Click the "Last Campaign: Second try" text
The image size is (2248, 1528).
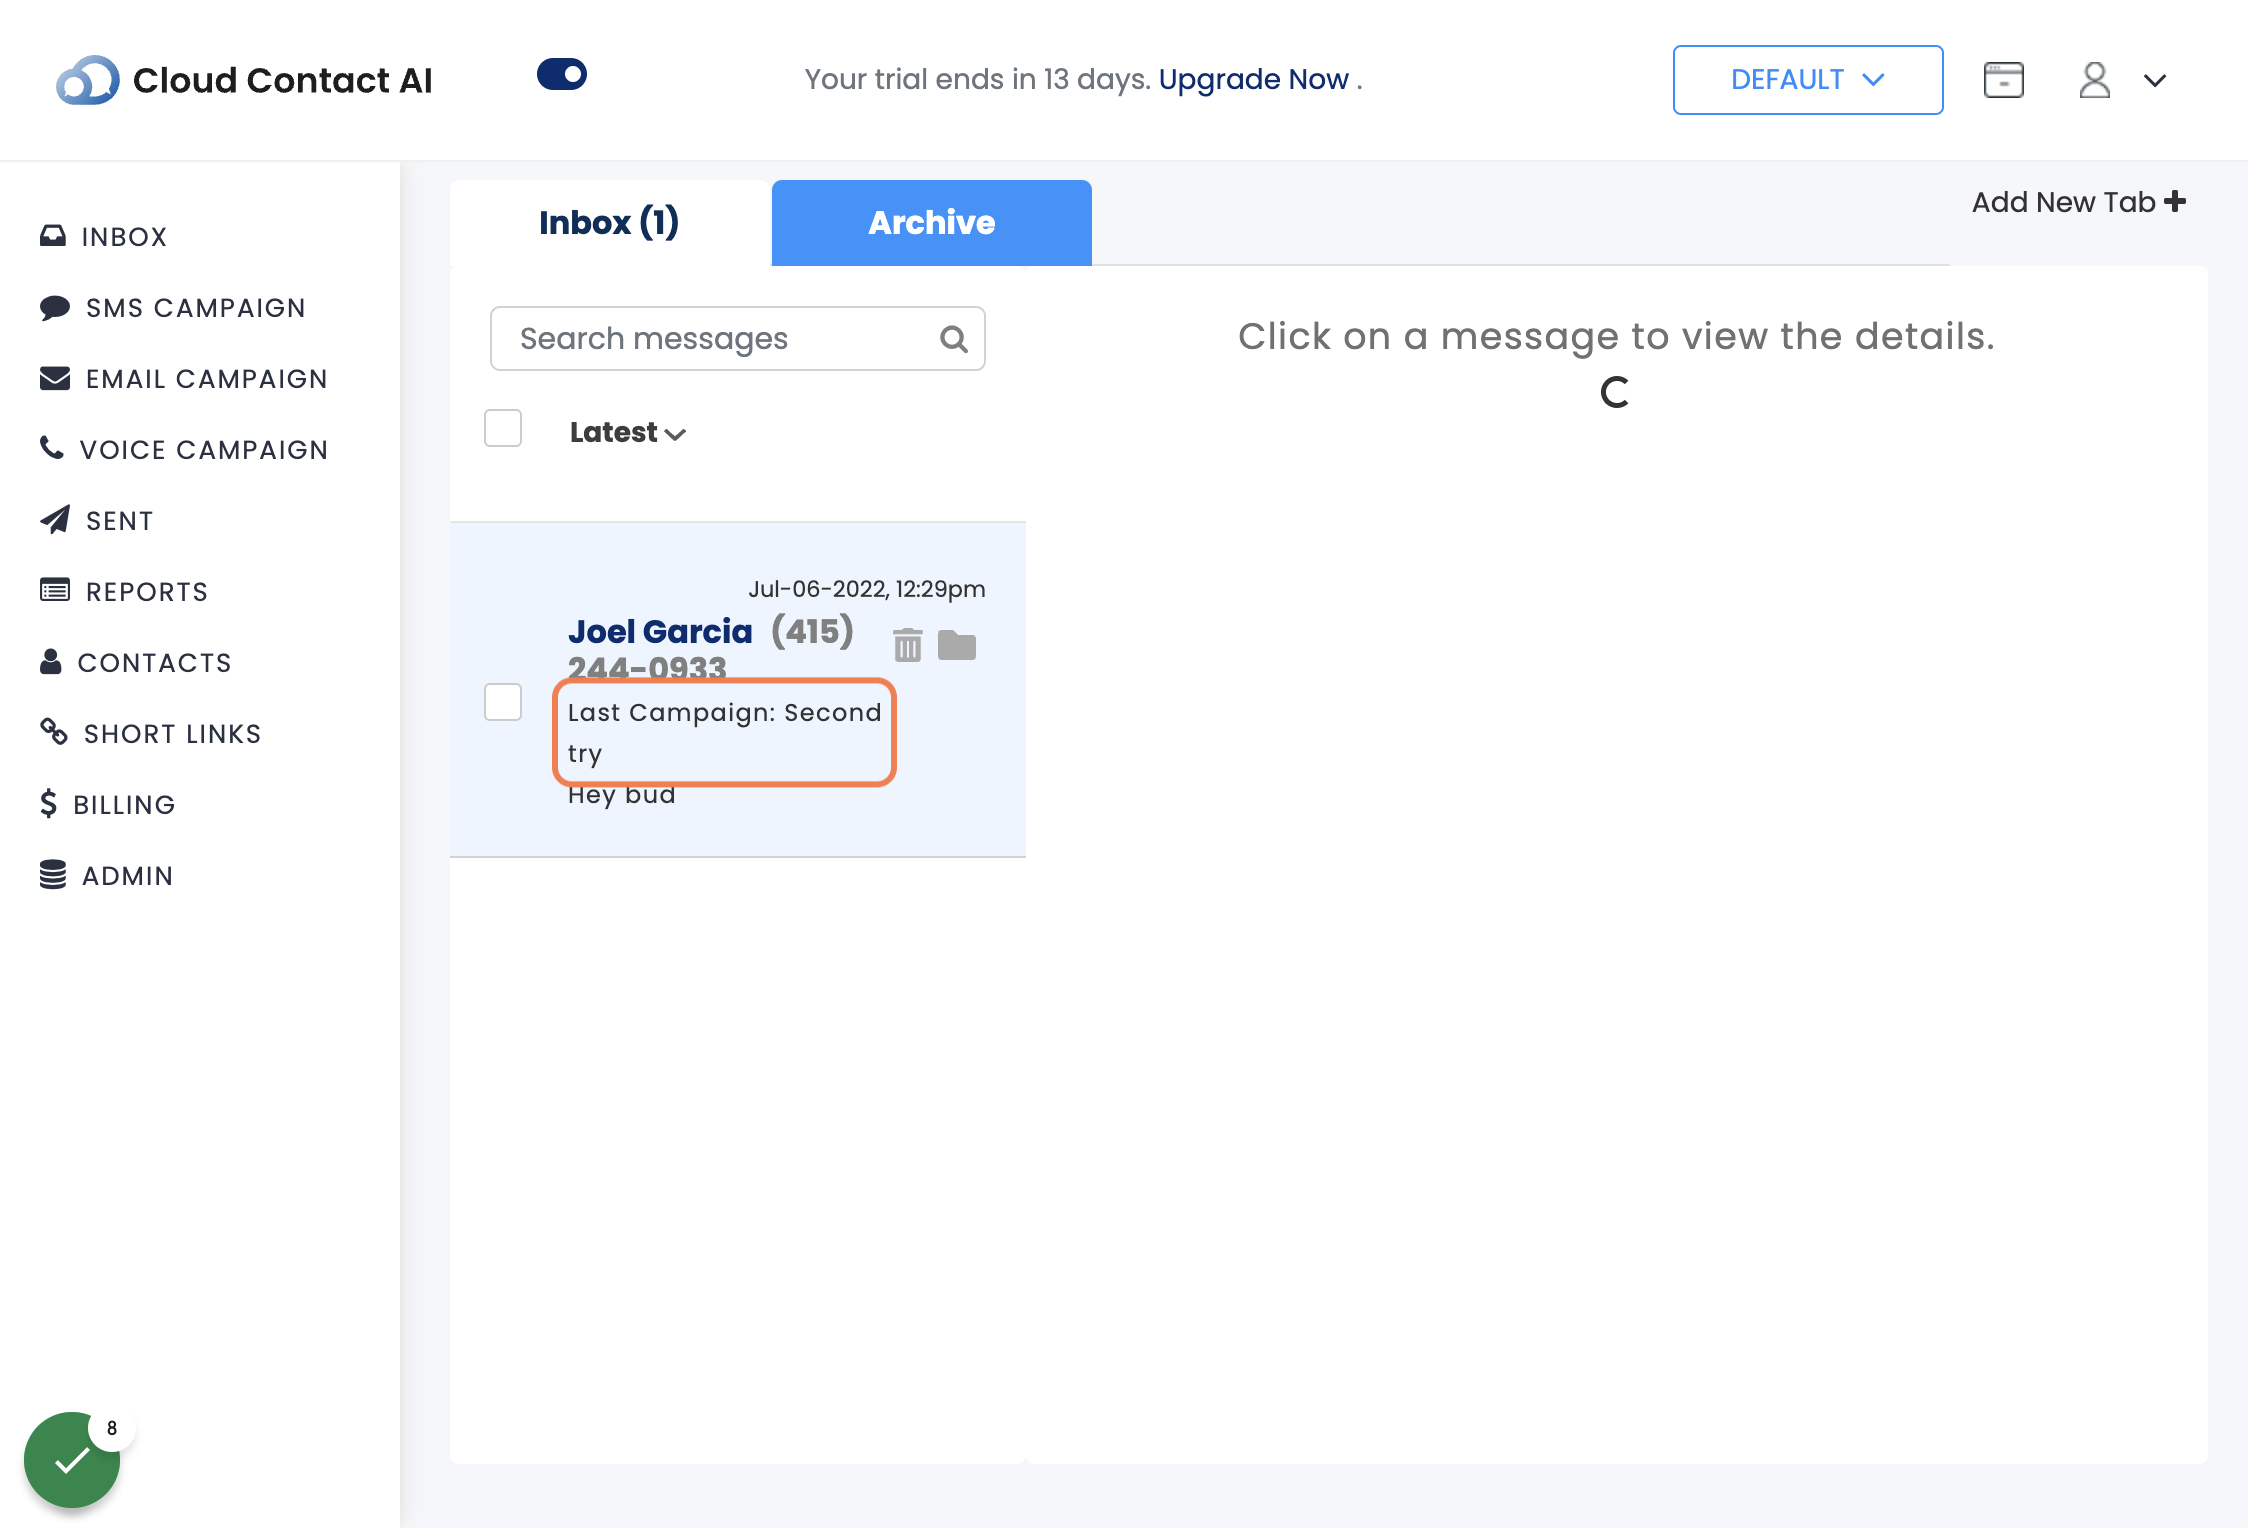click(725, 732)
